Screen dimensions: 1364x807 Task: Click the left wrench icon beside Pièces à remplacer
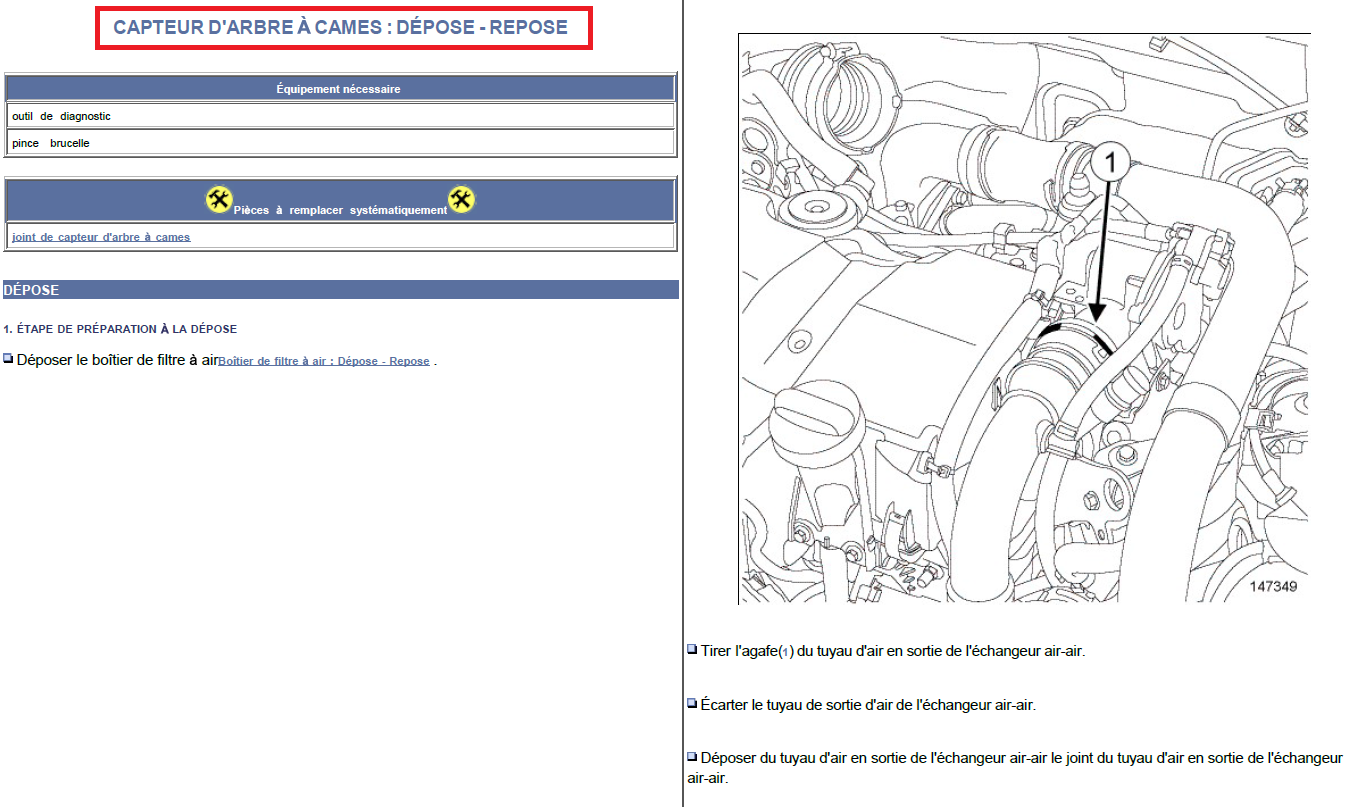[x=219, y=199]
